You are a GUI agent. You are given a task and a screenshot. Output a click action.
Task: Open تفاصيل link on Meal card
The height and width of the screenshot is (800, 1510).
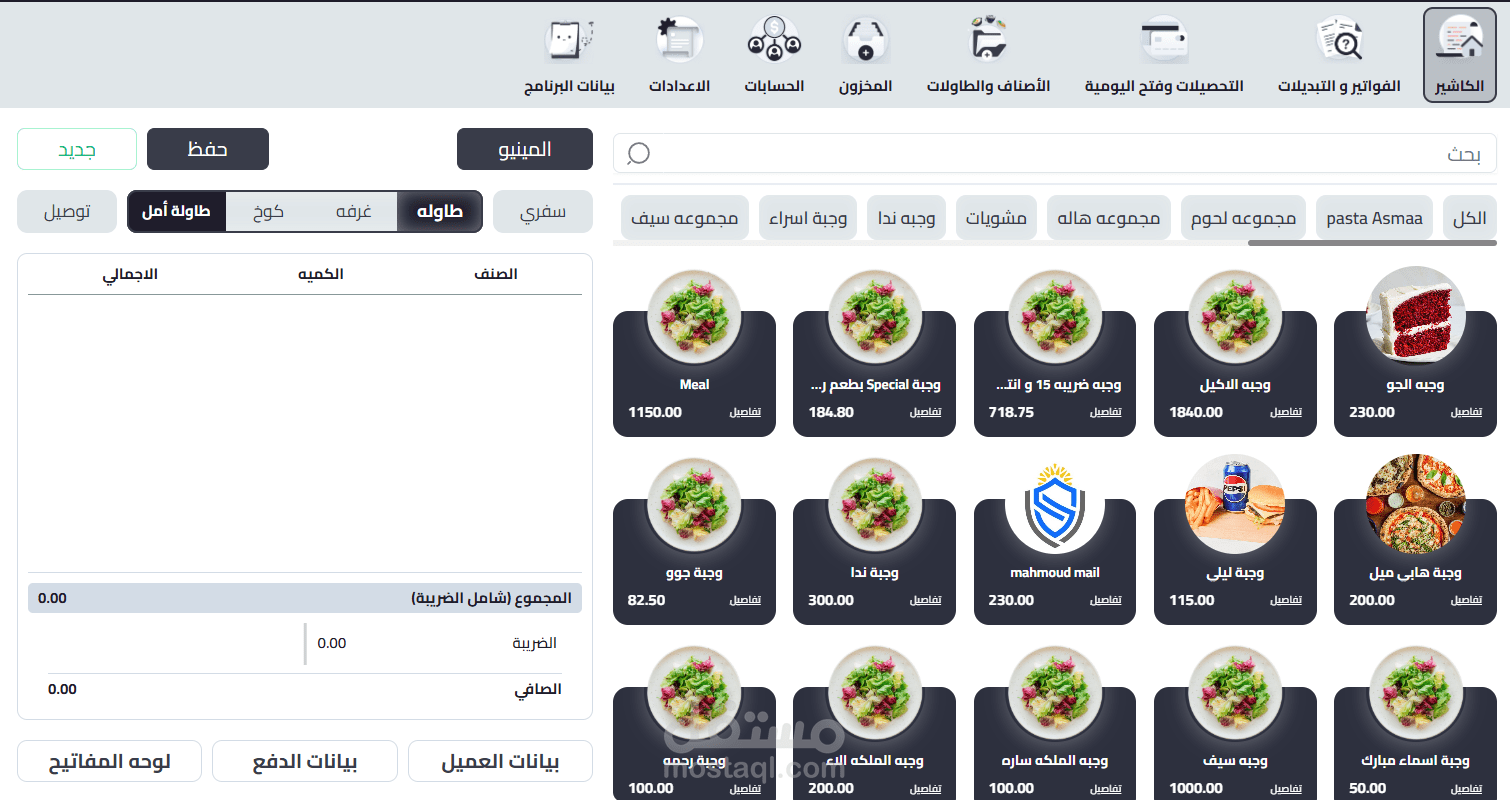[745, 412]
